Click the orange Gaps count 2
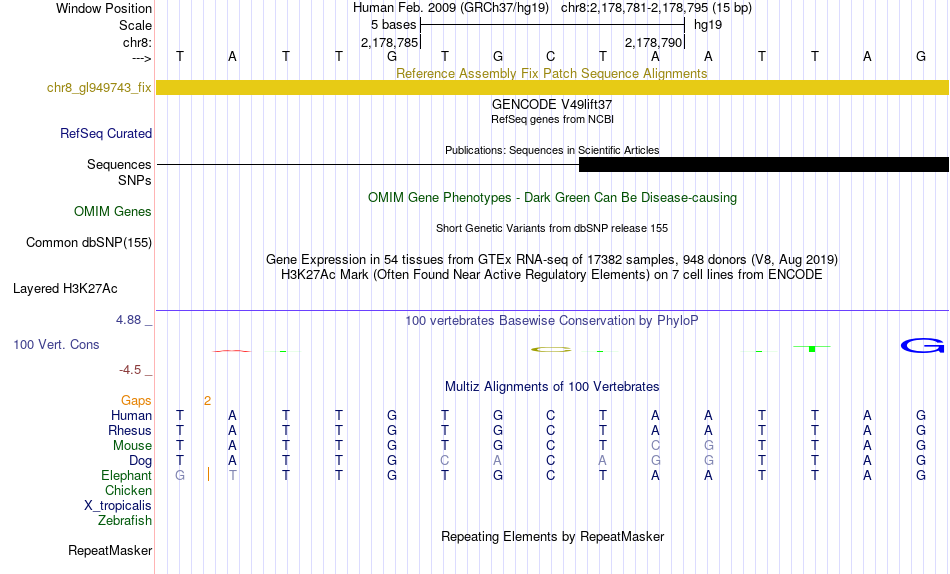 point(207,401)
